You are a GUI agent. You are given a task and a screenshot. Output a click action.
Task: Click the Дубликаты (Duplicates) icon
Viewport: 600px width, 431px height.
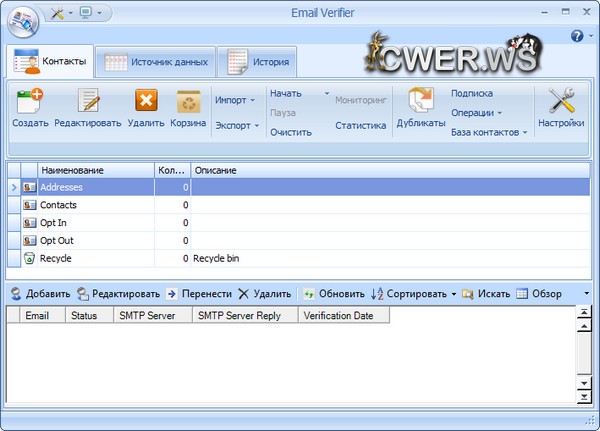point(420,102)
